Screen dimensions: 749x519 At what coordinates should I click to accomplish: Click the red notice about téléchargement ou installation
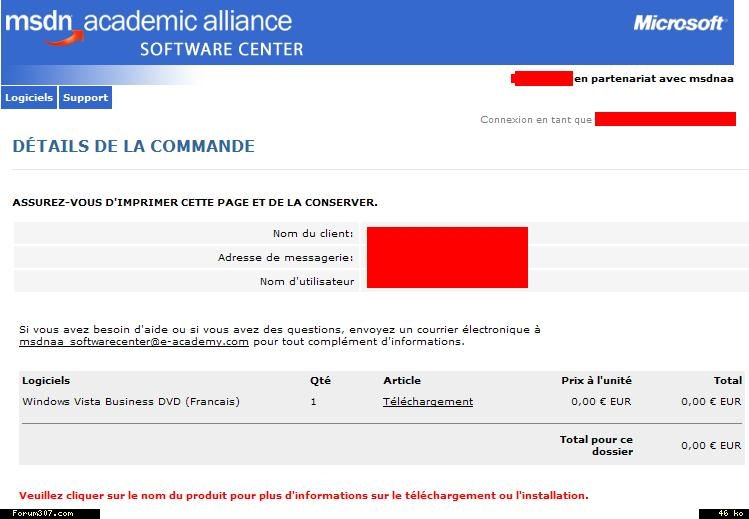click(303, 495)
